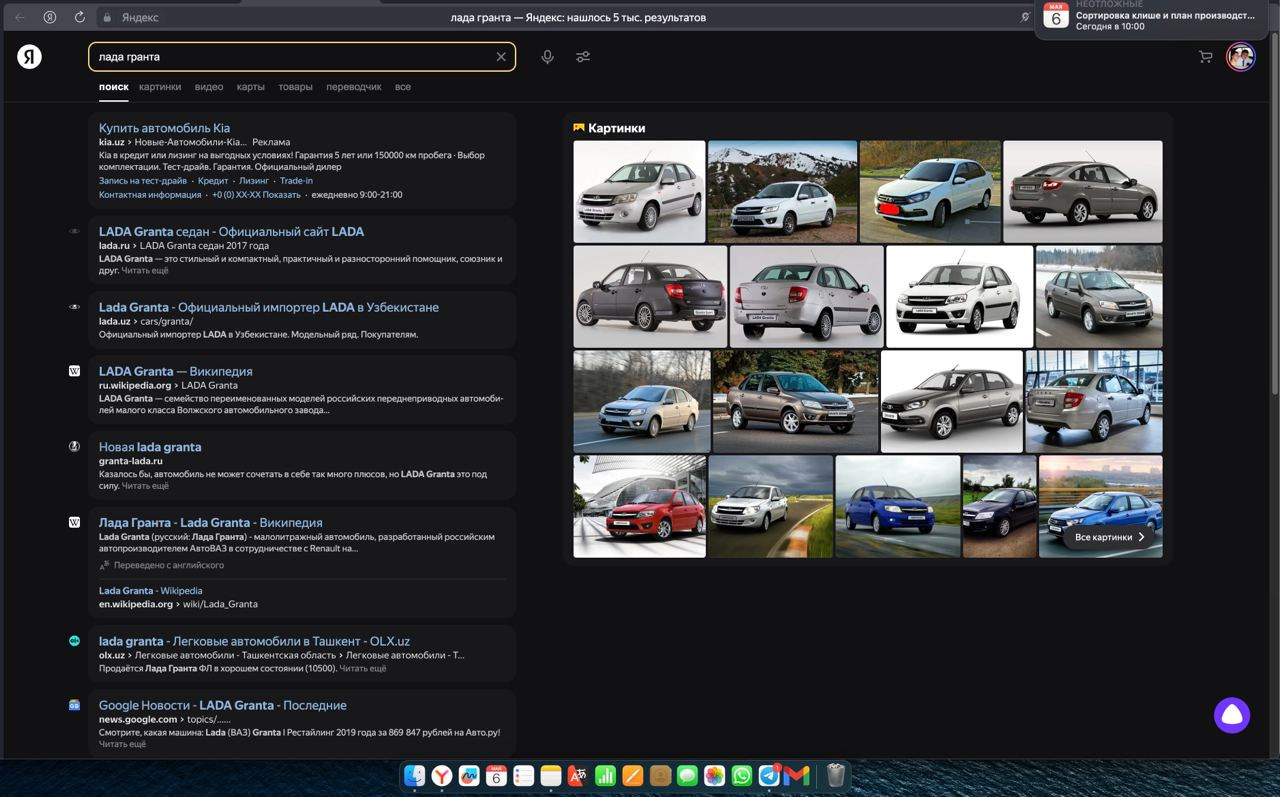Screen dimensions: 1280x797
Task: Open the "все" services tab
Action: [402, 87]
